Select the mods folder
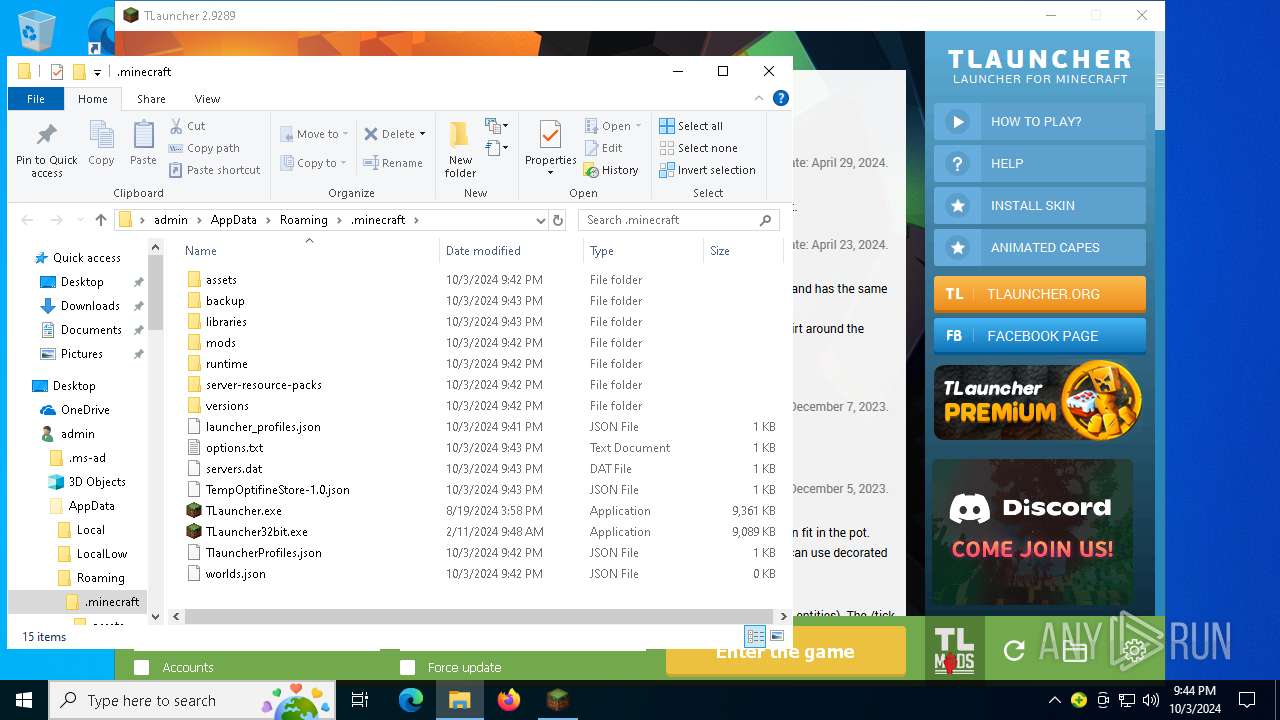Viewport: 1280px width, 720px height. coord(221,343)
